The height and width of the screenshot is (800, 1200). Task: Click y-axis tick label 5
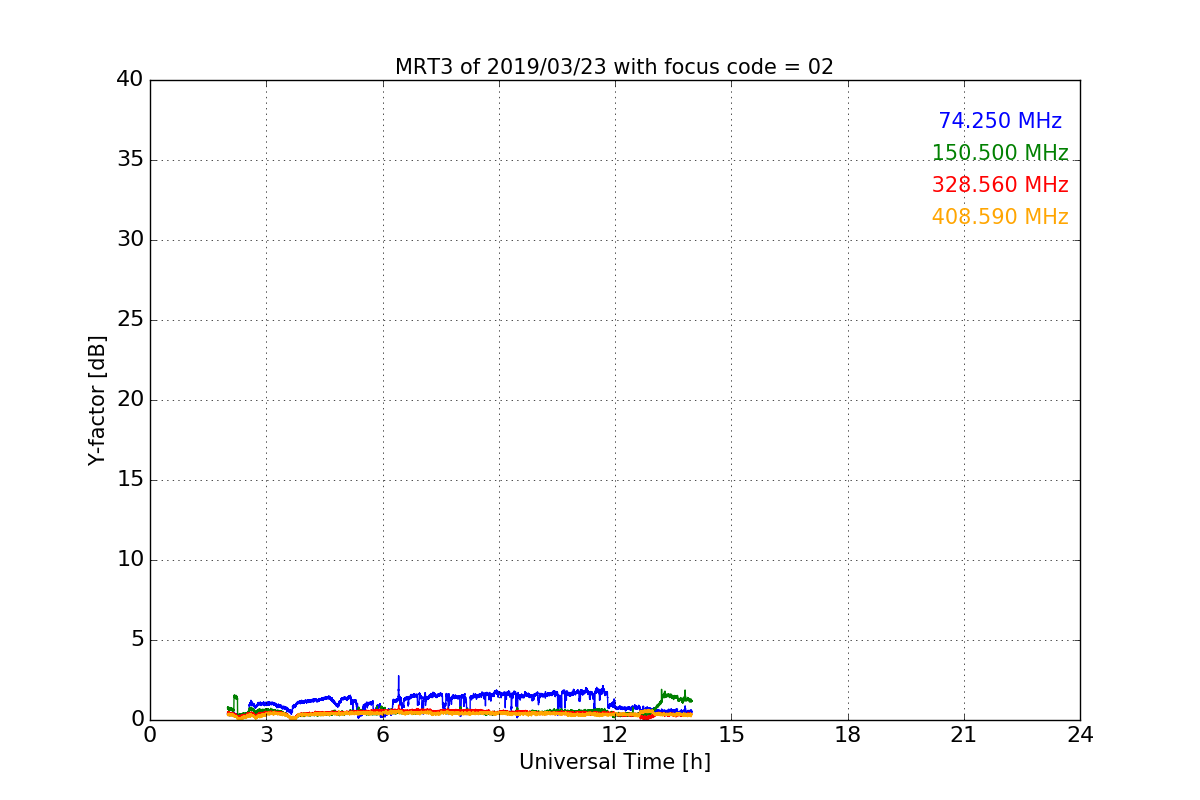point(137,640)
